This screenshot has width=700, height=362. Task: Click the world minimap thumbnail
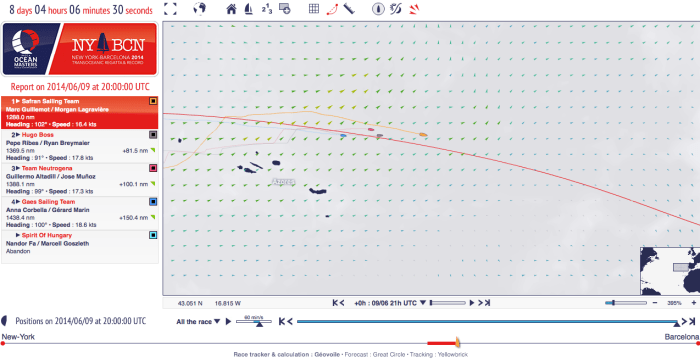(670, 271)
